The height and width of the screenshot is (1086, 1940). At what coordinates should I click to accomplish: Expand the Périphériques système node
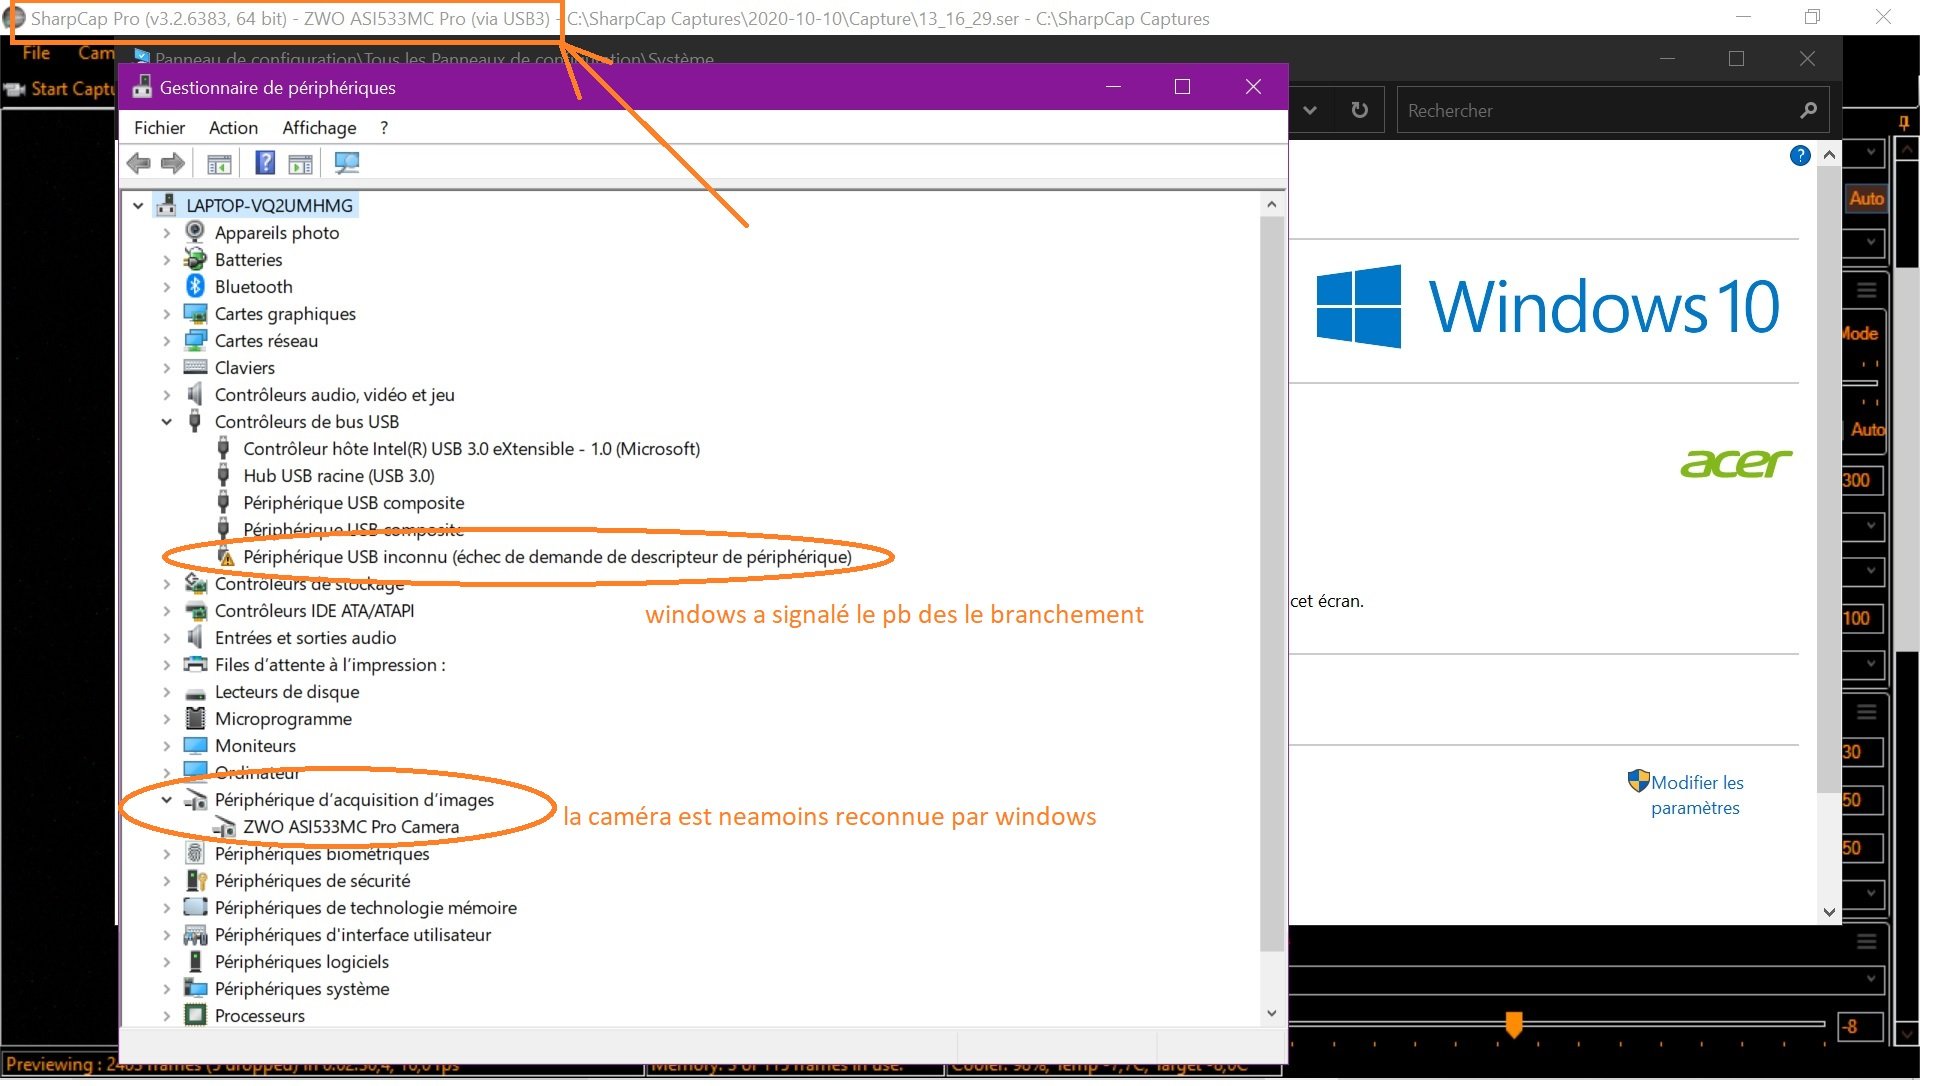tap(167, 988)
